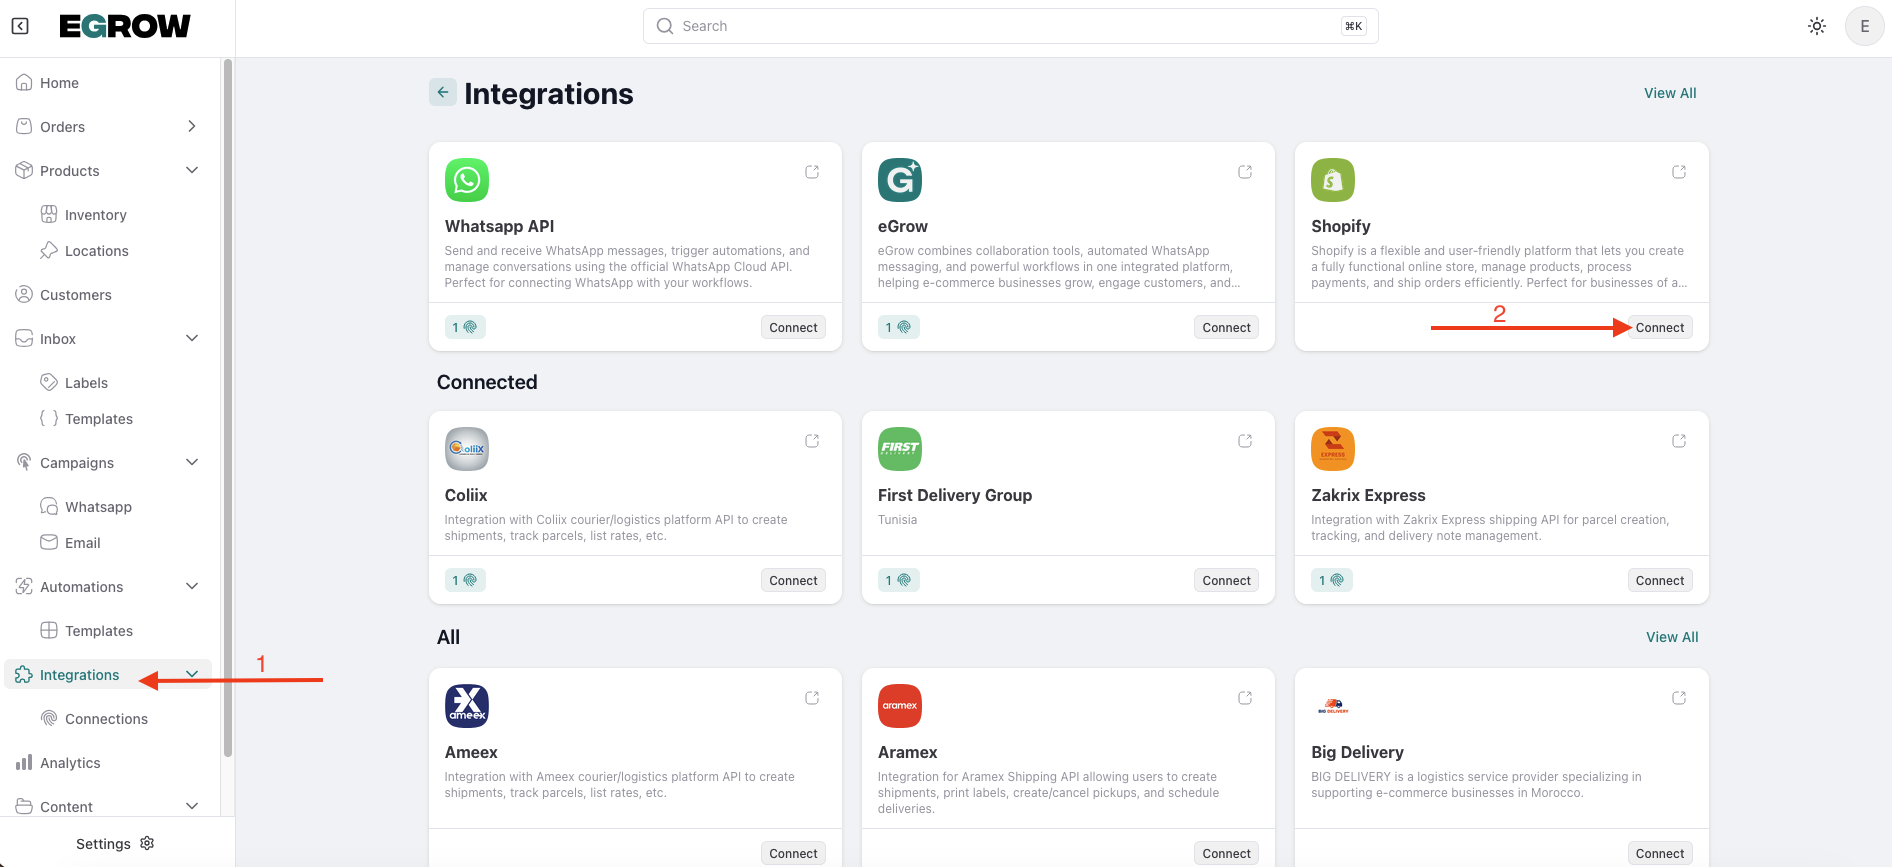Collapse the Products sidebar section
This screenshot has width=1892, height=867.
[192, 170]
